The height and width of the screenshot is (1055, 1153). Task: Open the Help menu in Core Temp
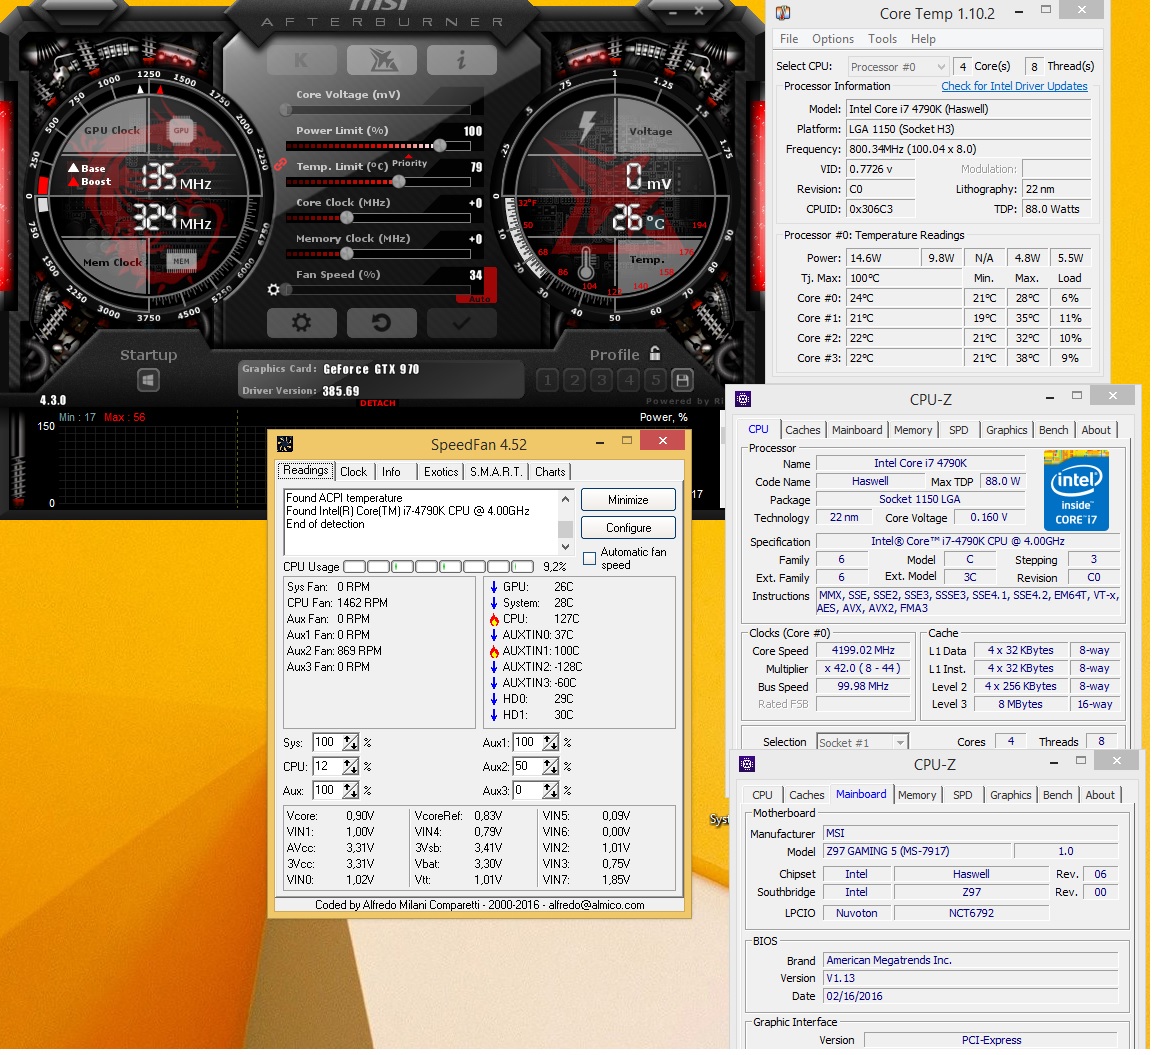(924, 39)
